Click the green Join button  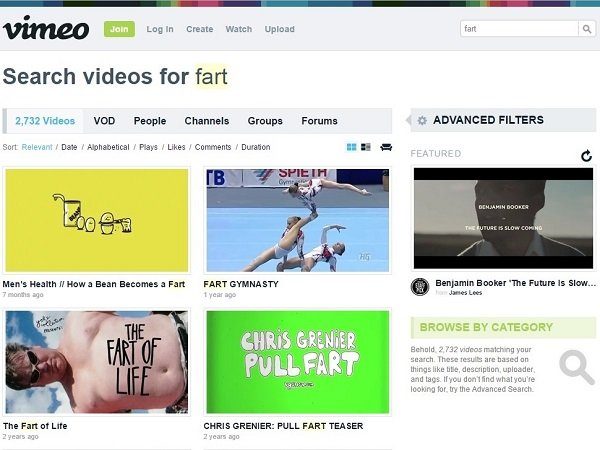[x=119, y=29]
